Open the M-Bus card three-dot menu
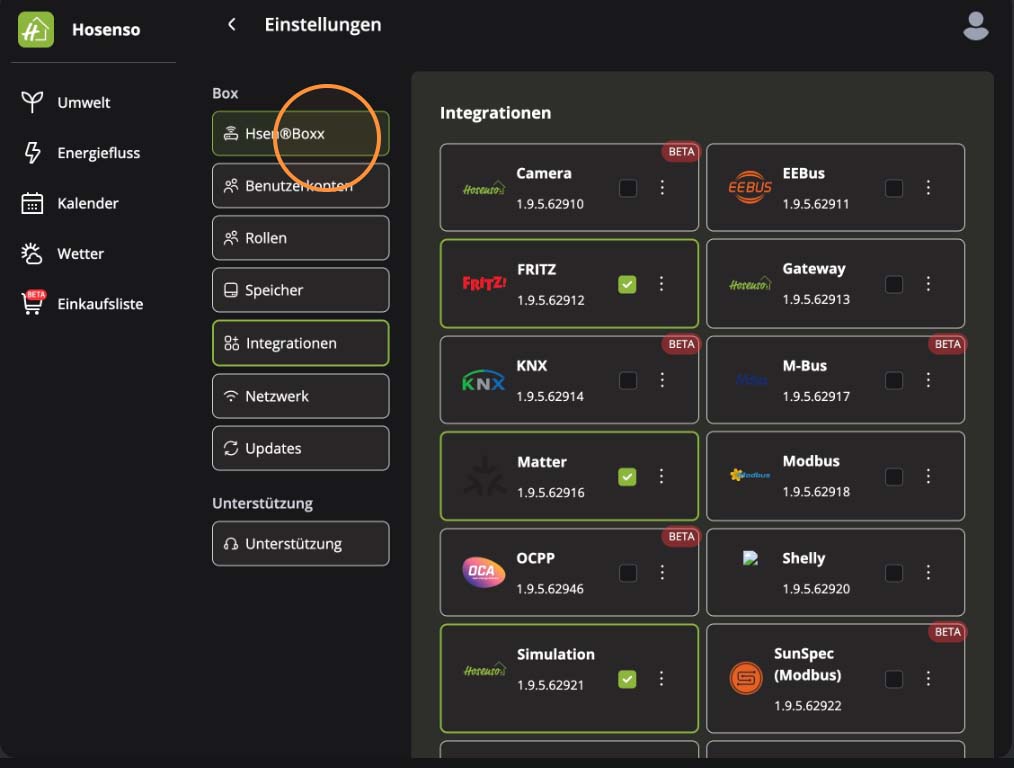1014x768 pixels. [928, 379]
